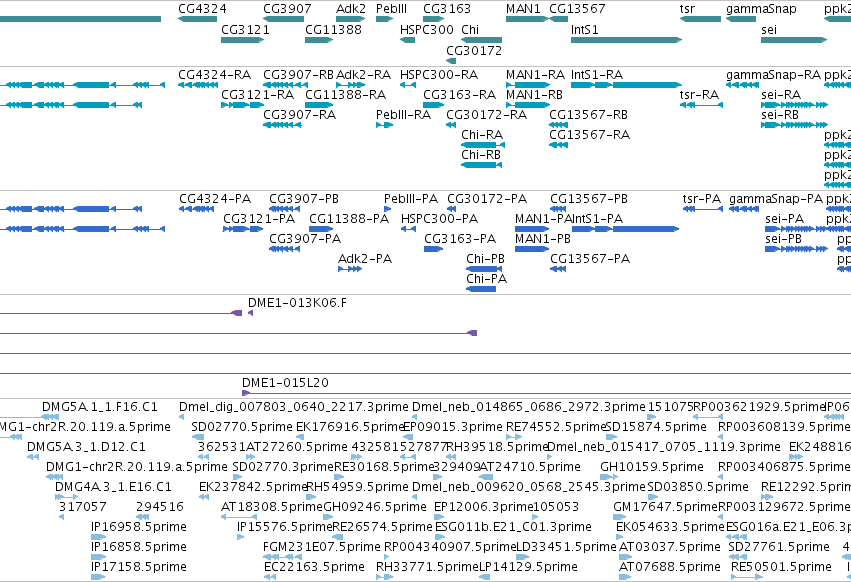This screenshot has height=582, width=851.
Task: Select the RE50501.5prime EST label
Action: click(x=781, y=567)
